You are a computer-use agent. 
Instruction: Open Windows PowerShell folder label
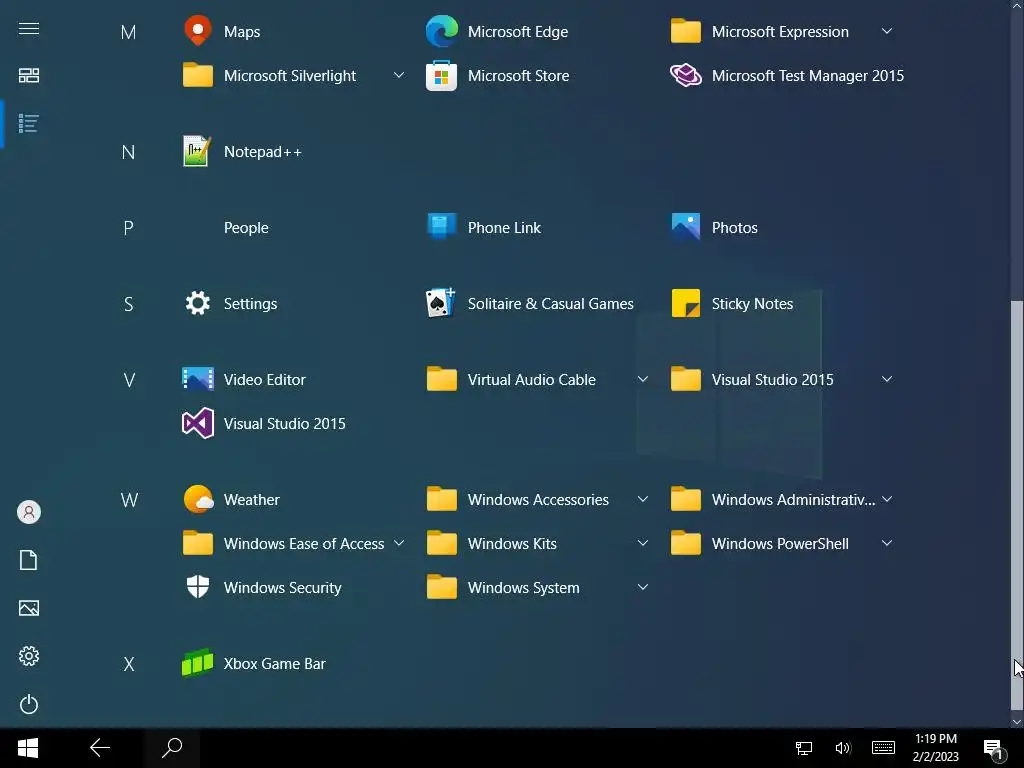780,543
